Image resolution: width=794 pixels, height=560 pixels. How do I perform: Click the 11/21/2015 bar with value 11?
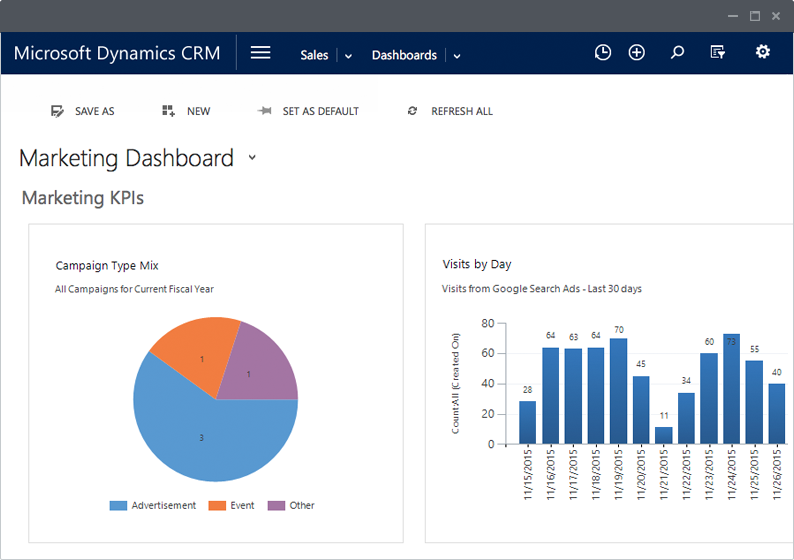click(x=664, y=435)
